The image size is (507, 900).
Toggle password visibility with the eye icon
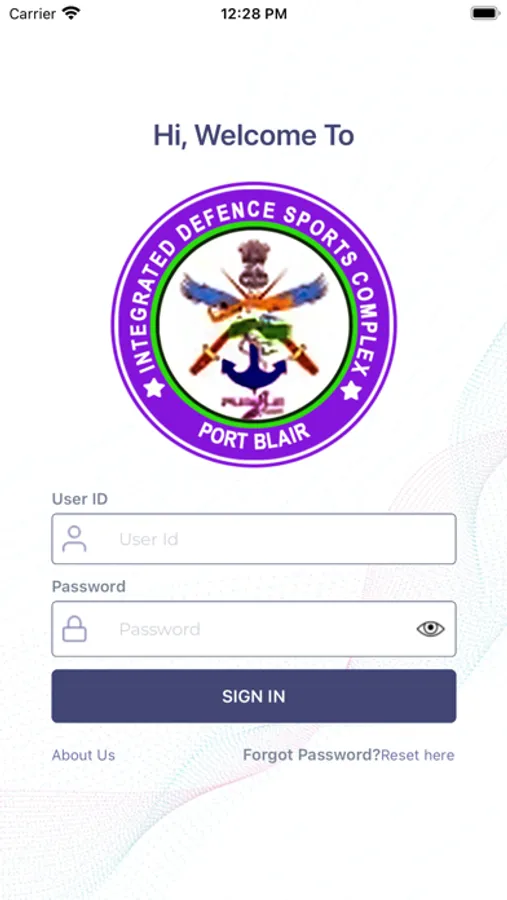(x=430, y=629)
